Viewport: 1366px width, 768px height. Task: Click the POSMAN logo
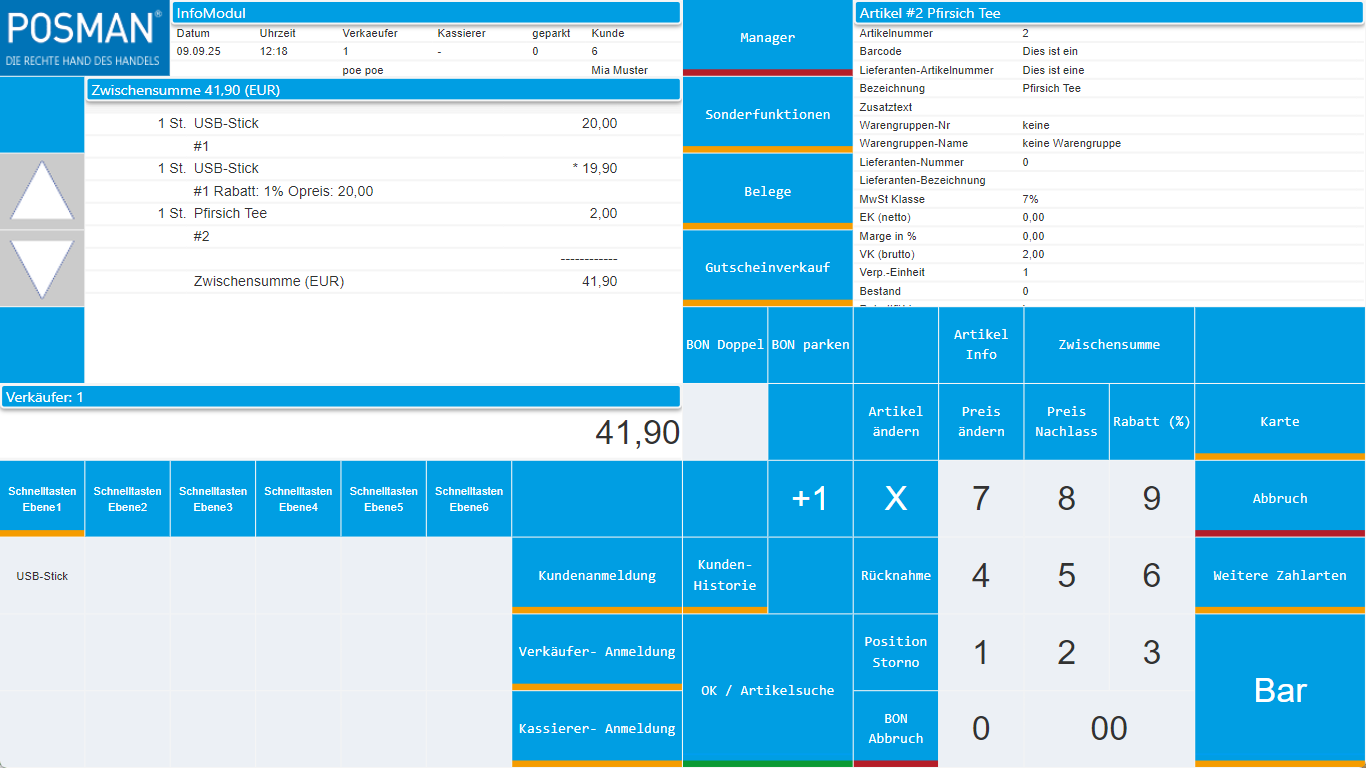(84, 38)
